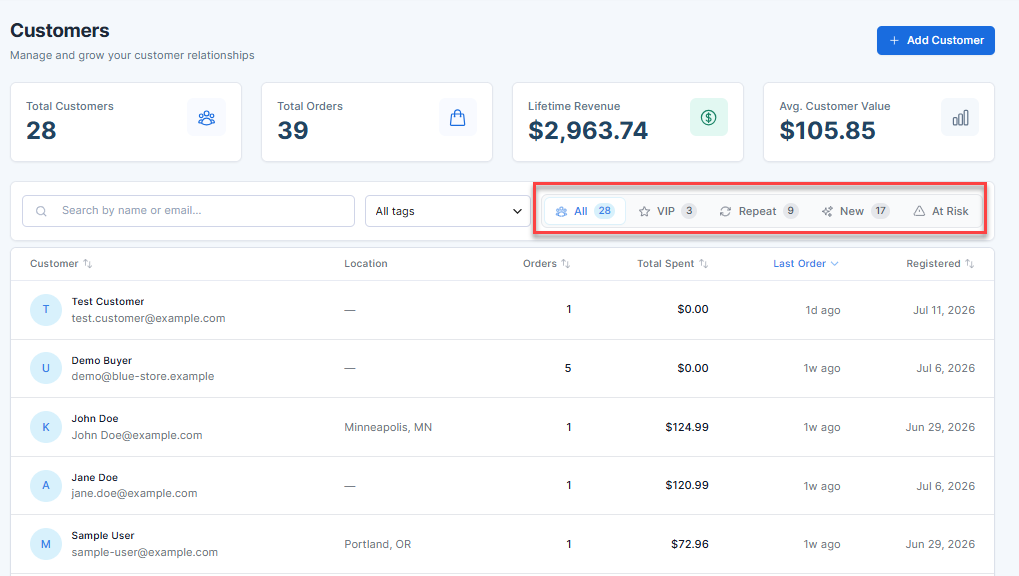The image size is (1019, 576).
Task: Click the Avg. Customer Value $105.85 figure
Action: pyautogui.click(x=827, y=131)
